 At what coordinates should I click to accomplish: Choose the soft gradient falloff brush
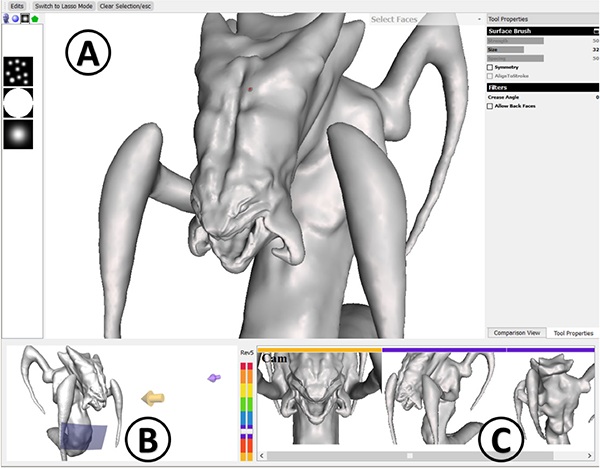[18, 135]
